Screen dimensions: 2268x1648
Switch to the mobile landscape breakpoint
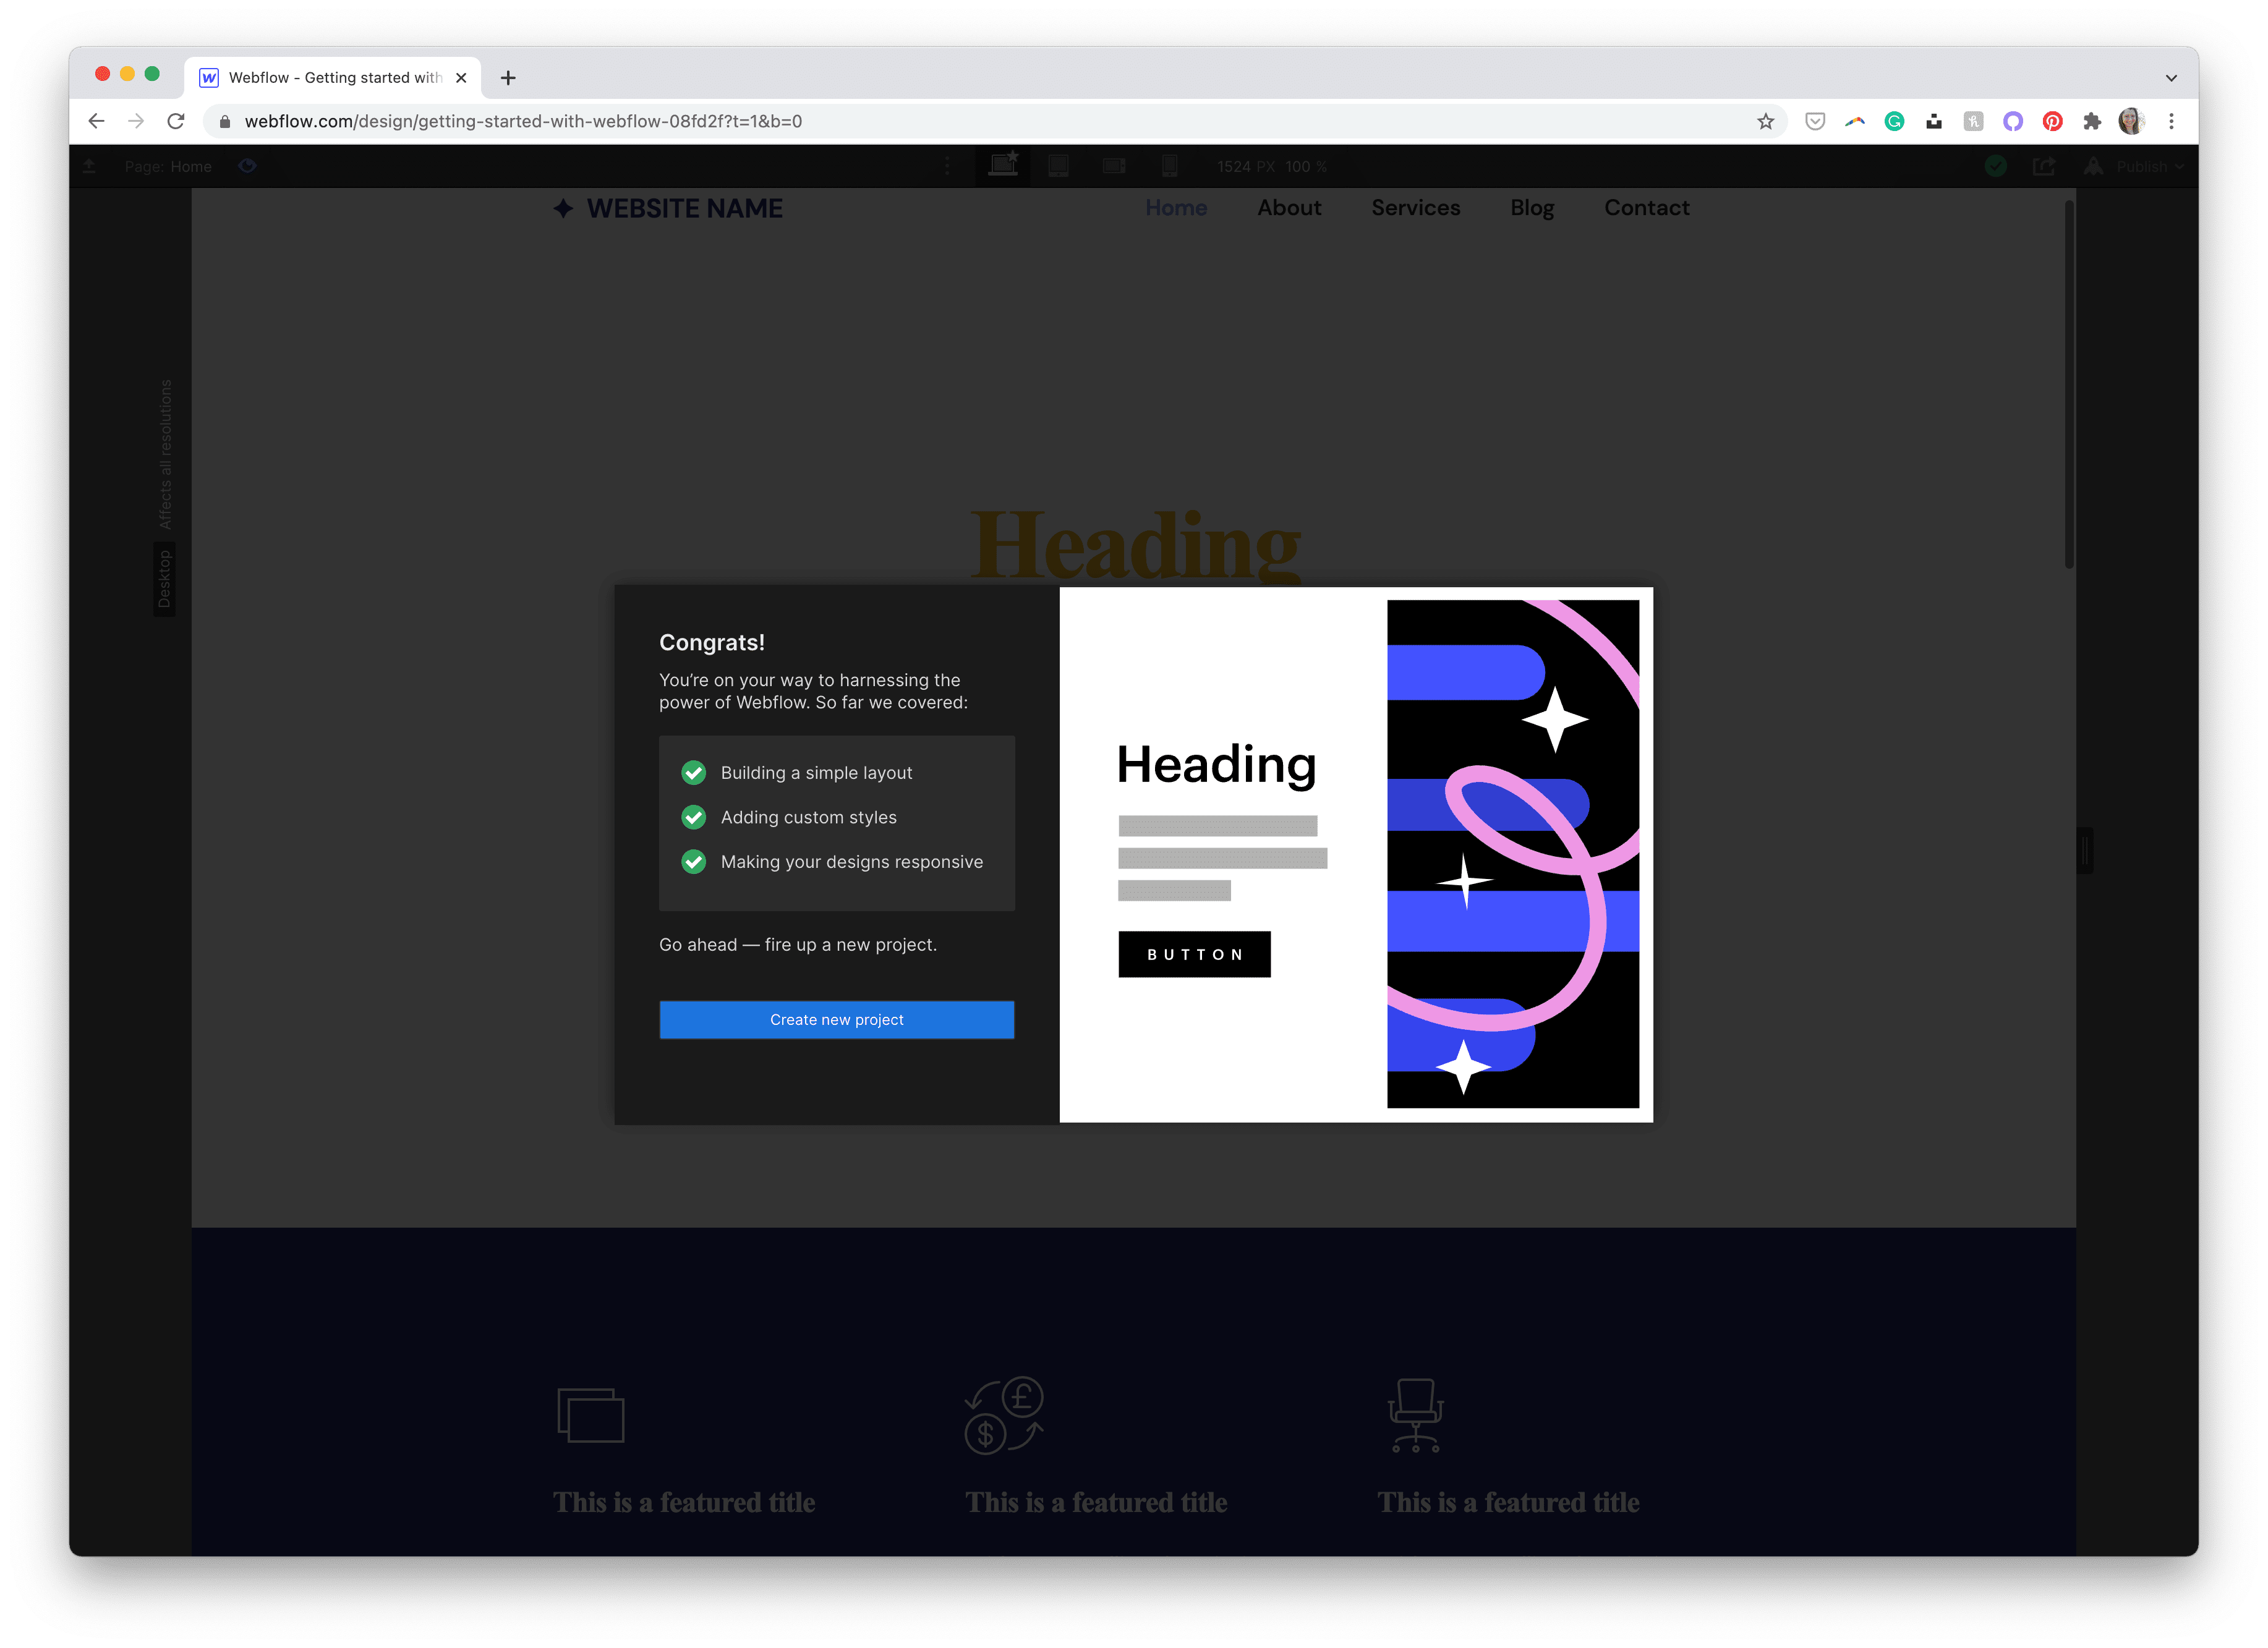coord(1114,166)
